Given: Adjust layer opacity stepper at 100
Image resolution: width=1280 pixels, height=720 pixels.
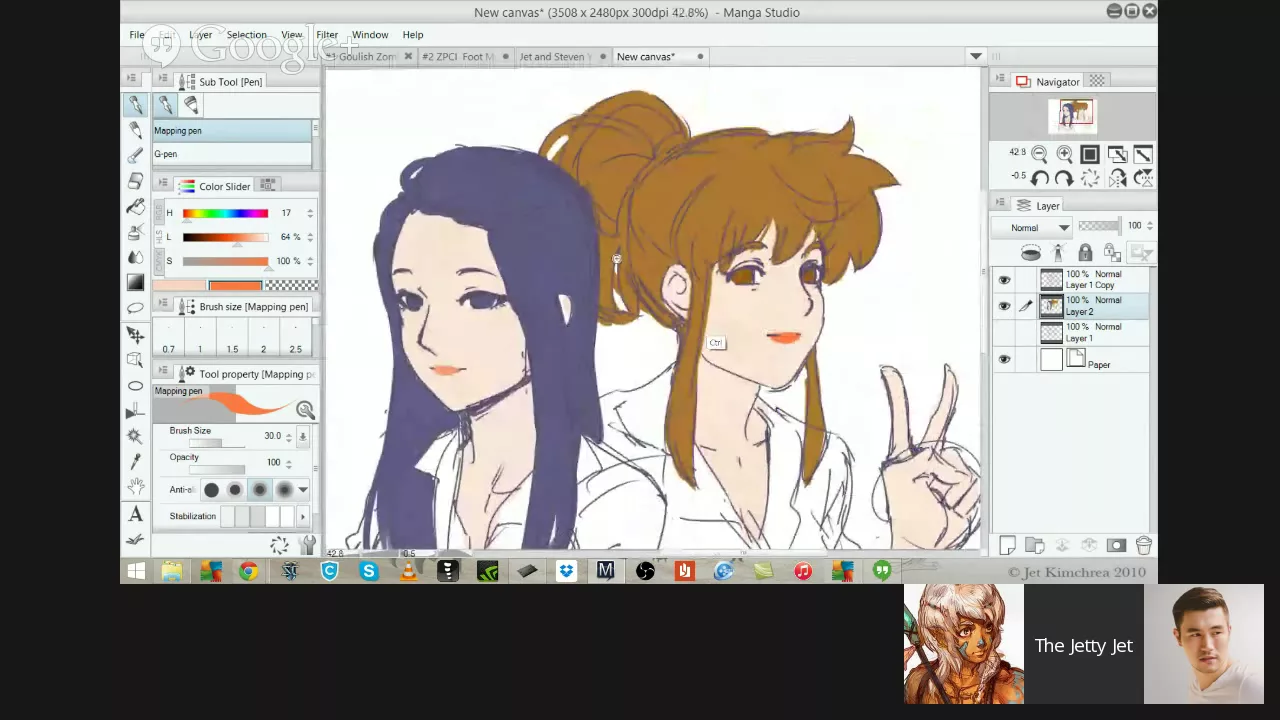Looking at the screenshot, I should [x=1149, y=226].
